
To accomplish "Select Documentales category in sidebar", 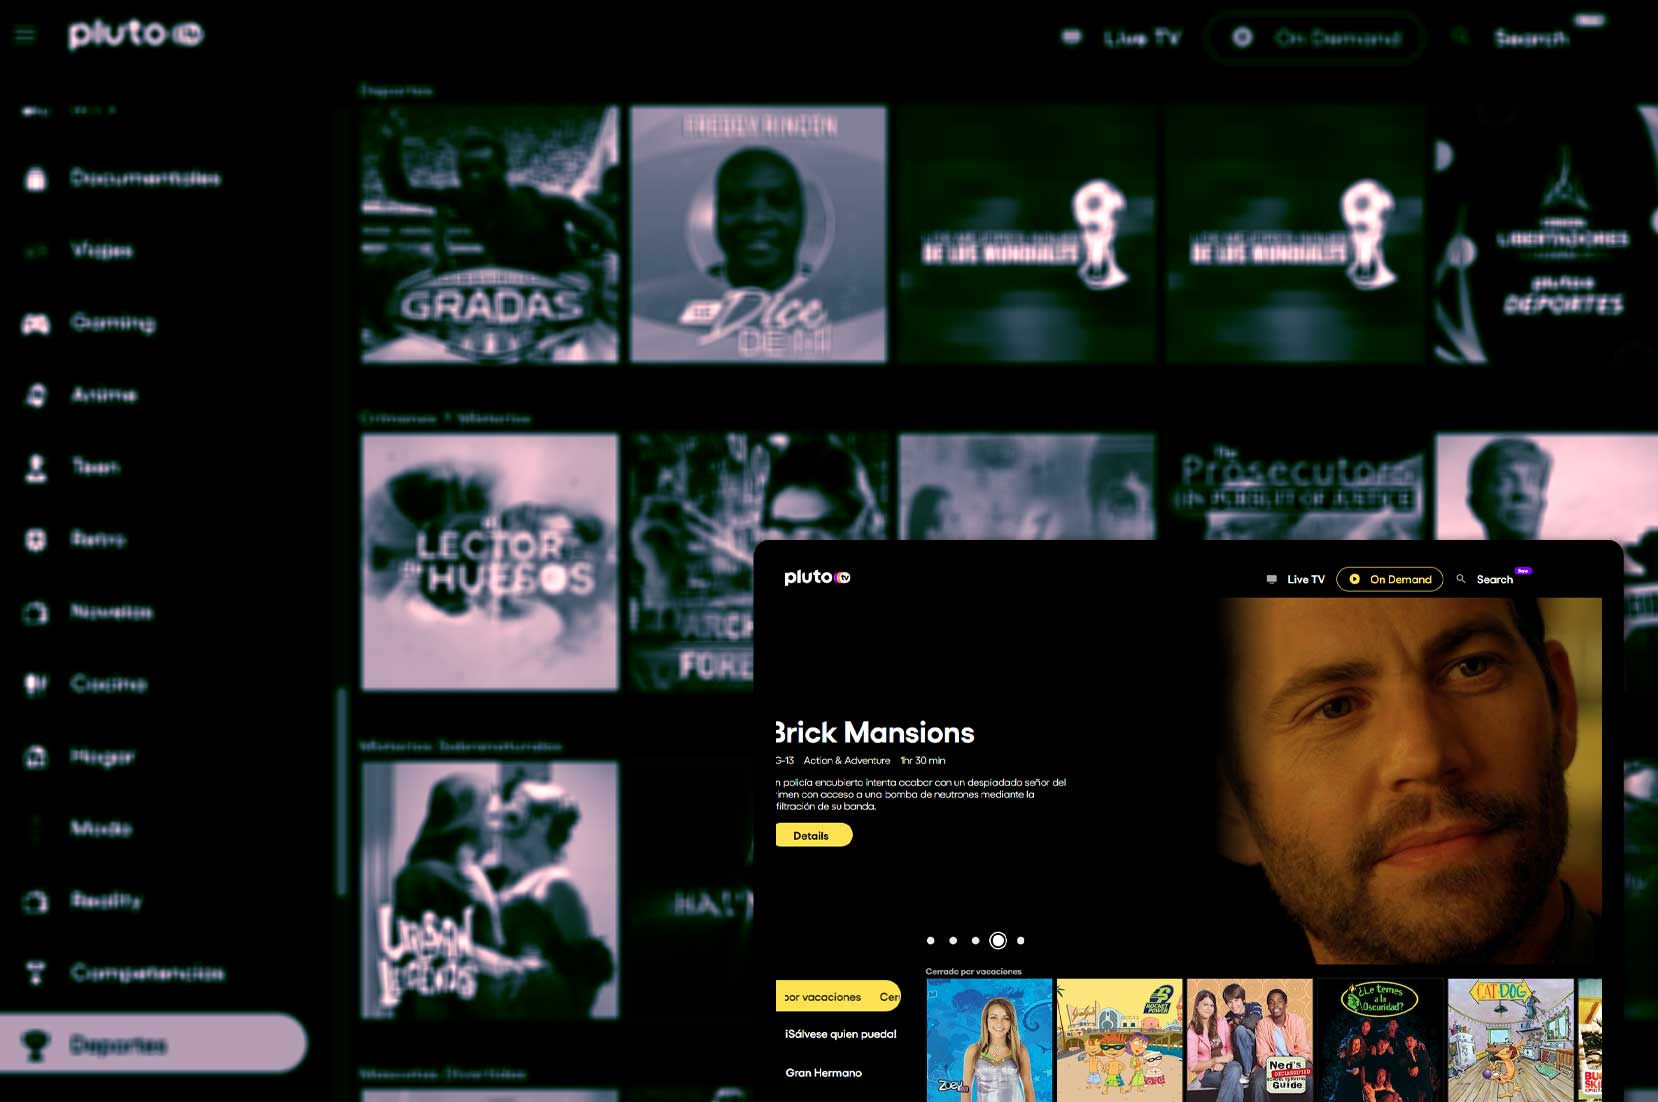I will pos(145,179).
